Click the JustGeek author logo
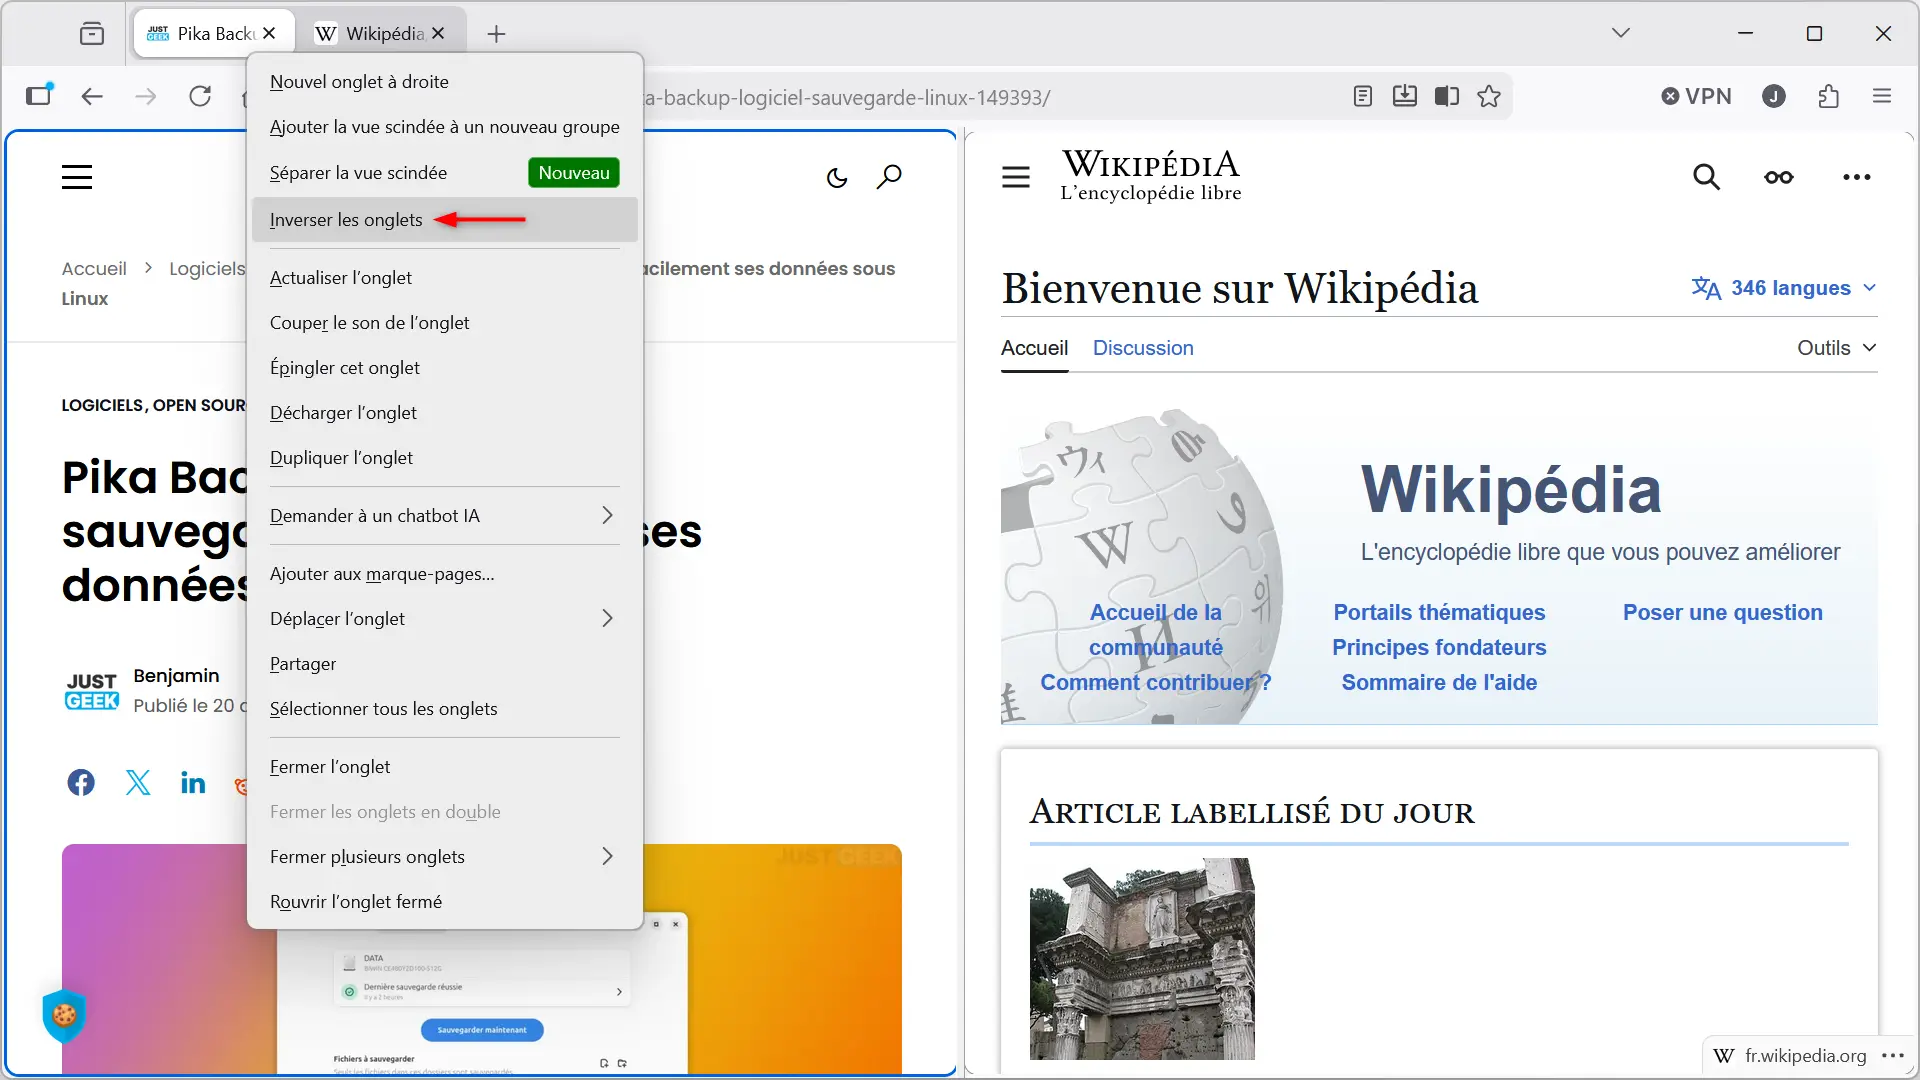This screenshot has height=1080, width=1920. coord(92,691)
